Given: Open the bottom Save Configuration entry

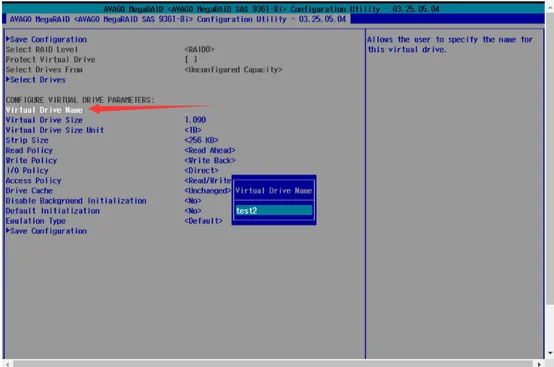Looking at the screenshot, I should (47, 231).
